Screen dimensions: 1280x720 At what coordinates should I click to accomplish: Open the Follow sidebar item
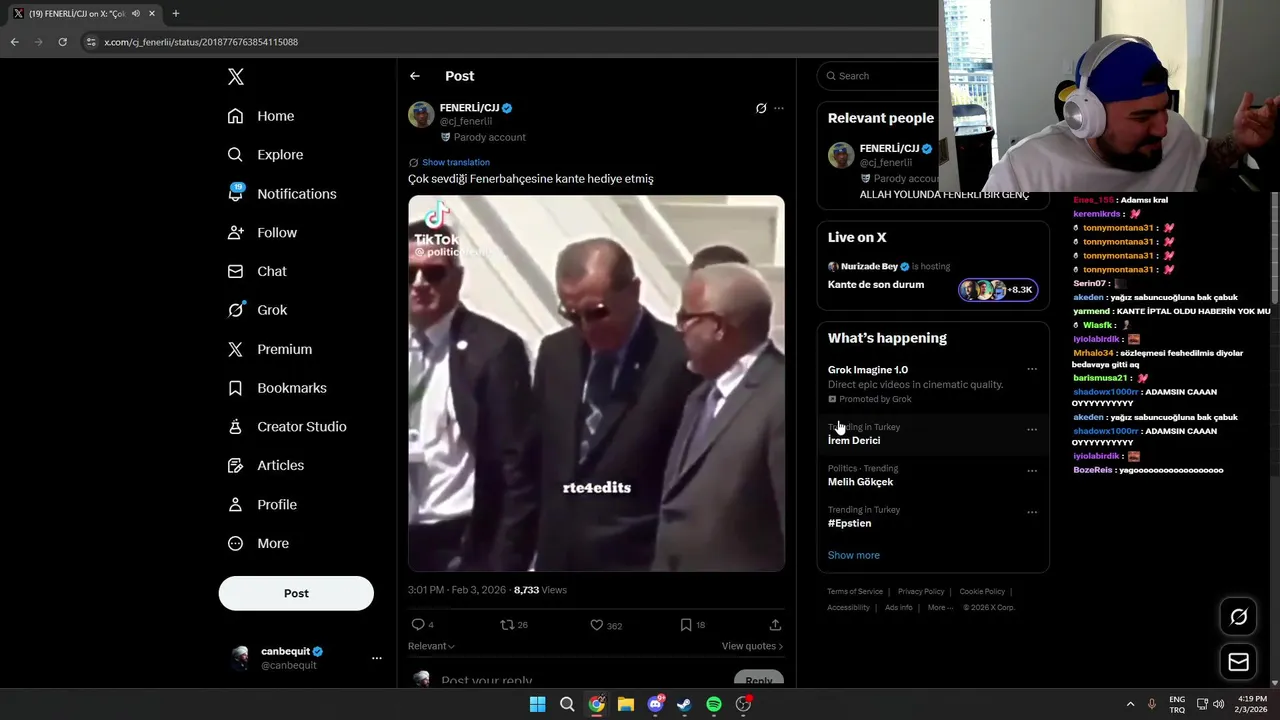tap(262, 233)
